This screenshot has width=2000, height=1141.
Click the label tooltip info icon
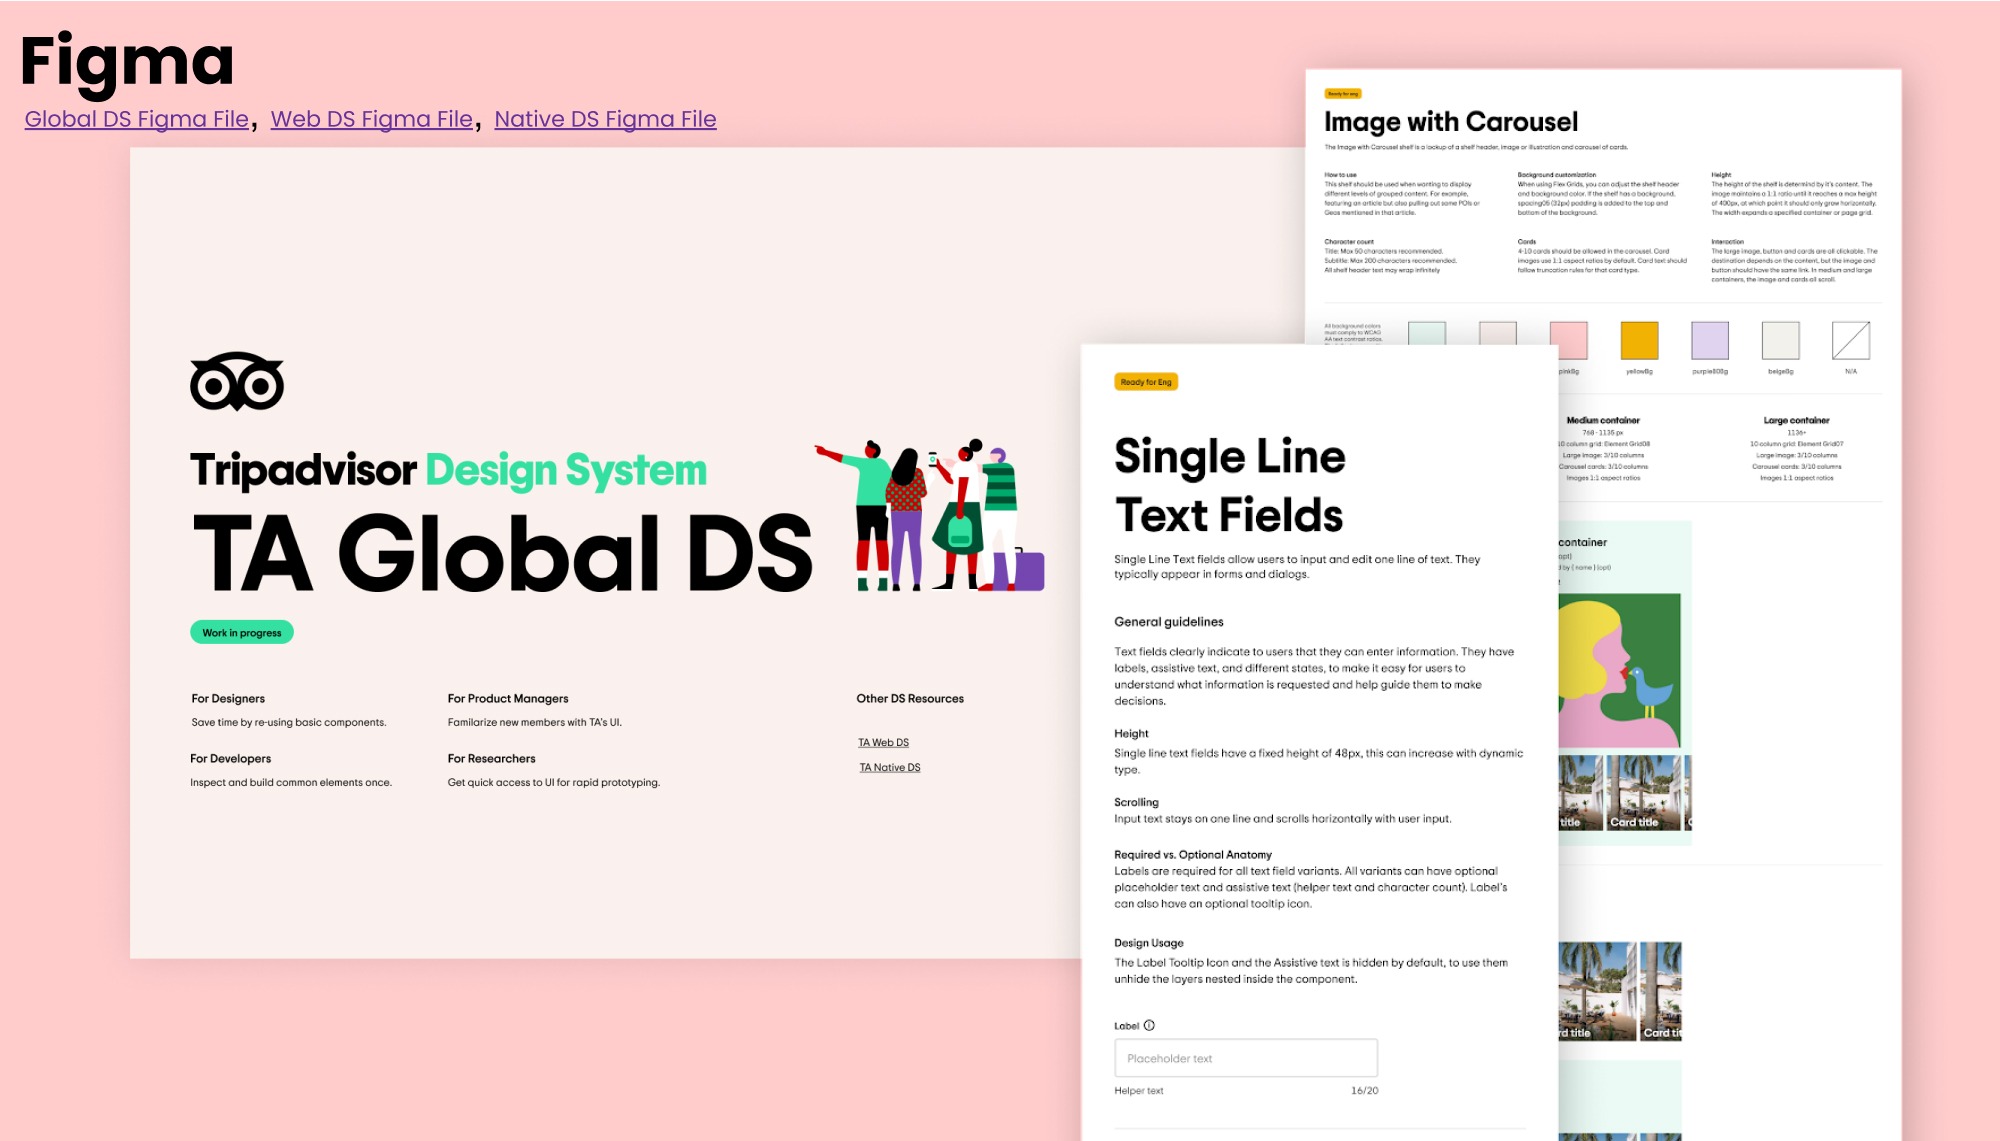[x=1149, y=1025]
